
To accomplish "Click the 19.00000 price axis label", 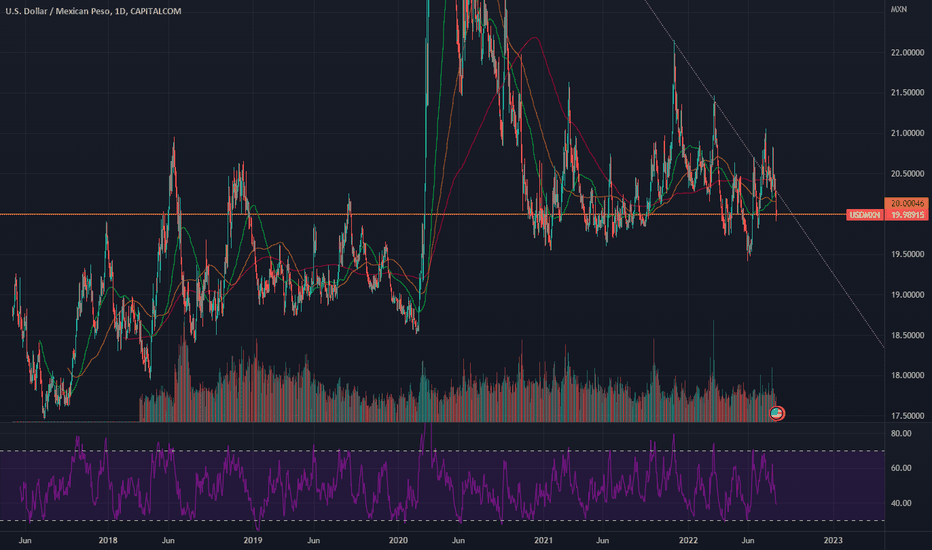I will 907,295.
